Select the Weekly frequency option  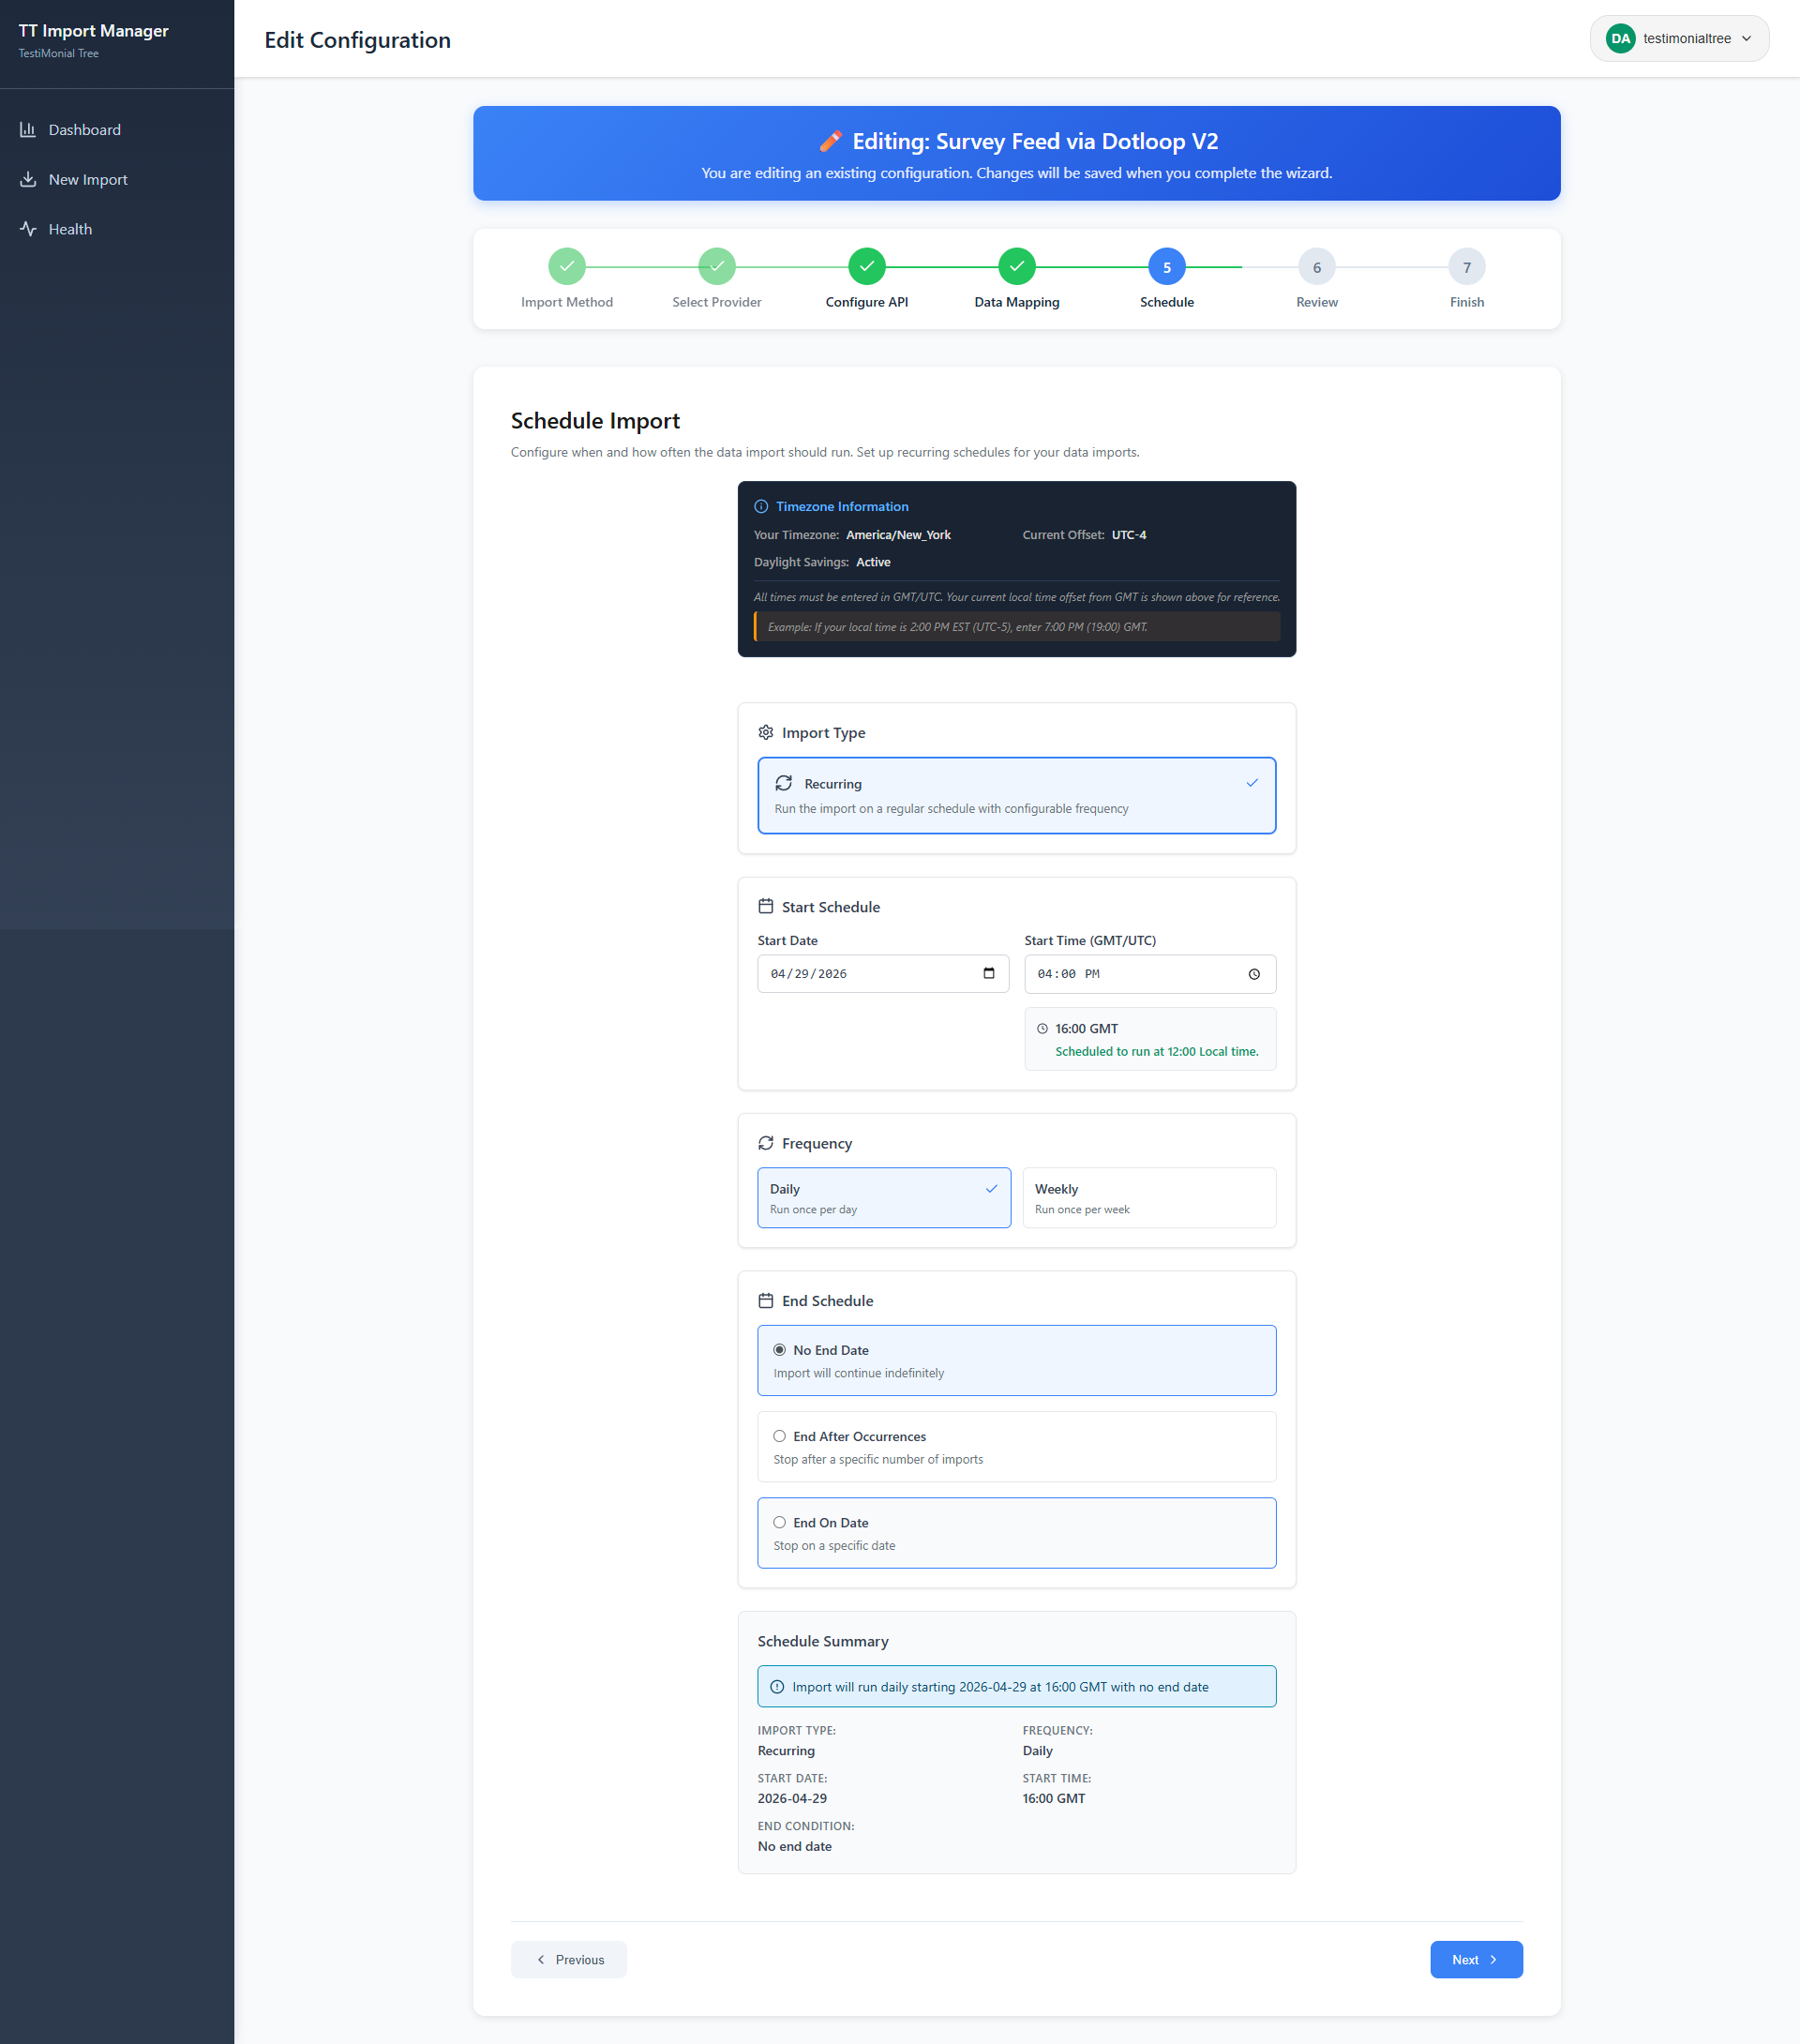coord(1148,1197)
